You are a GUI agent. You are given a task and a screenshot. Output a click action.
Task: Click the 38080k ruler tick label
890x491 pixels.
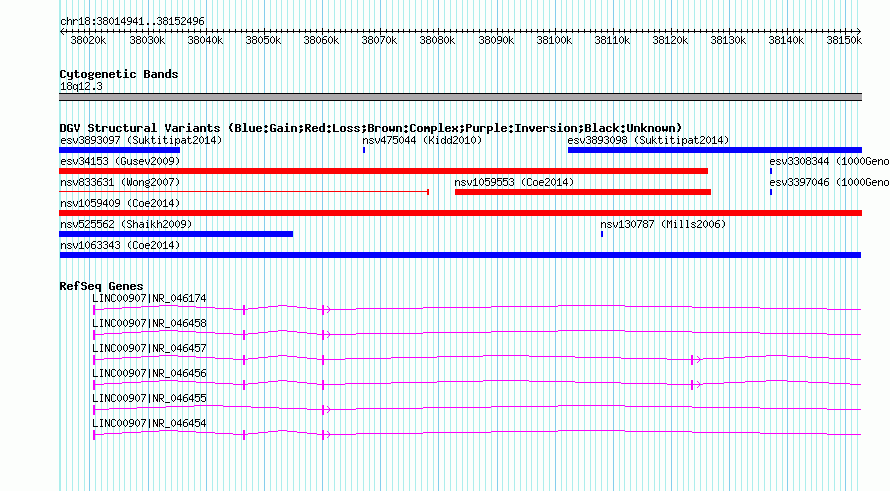tap(437, 41)
